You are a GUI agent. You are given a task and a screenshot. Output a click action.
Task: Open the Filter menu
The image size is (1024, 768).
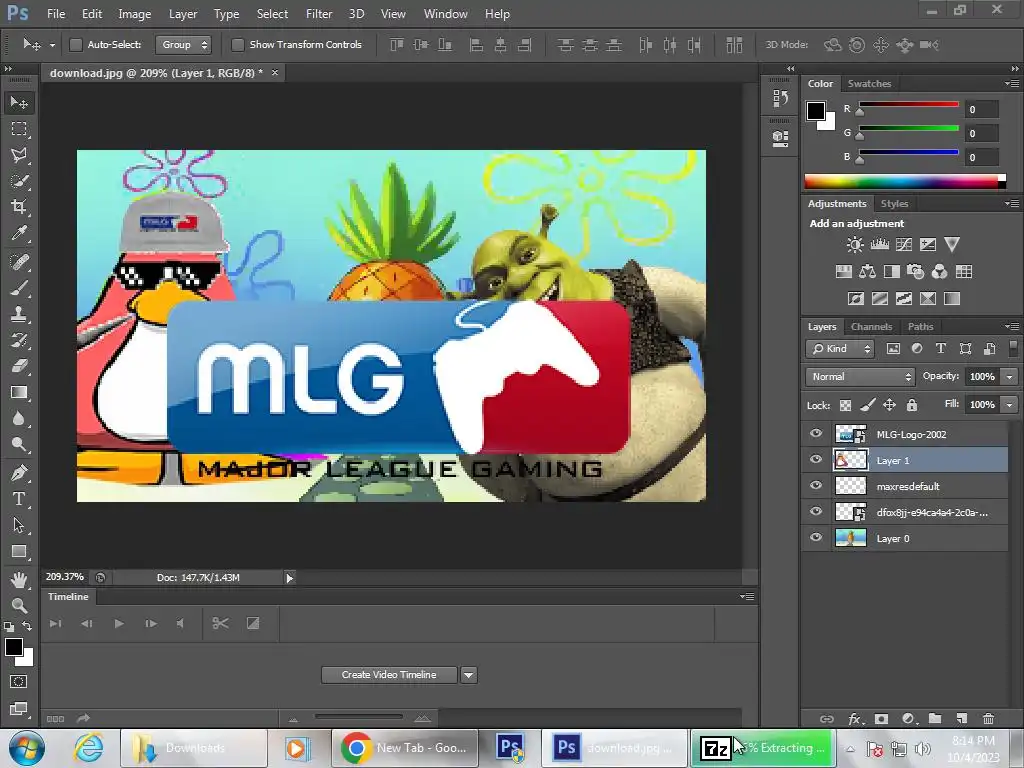click(319, 14)
